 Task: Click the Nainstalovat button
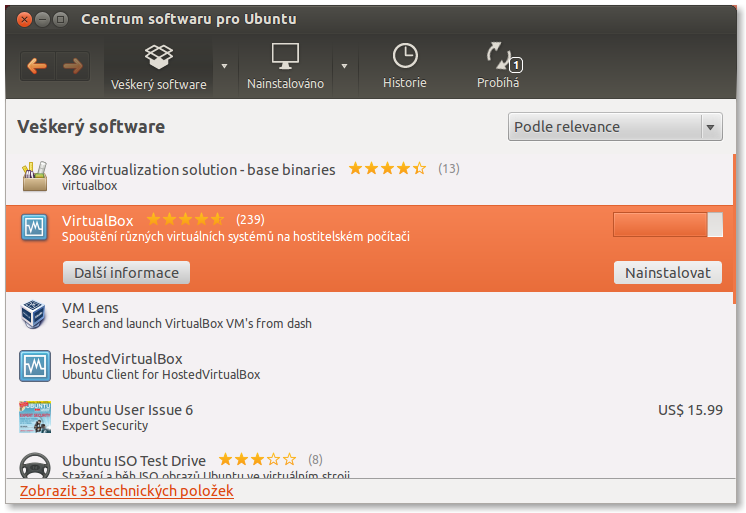coord(668,273)
